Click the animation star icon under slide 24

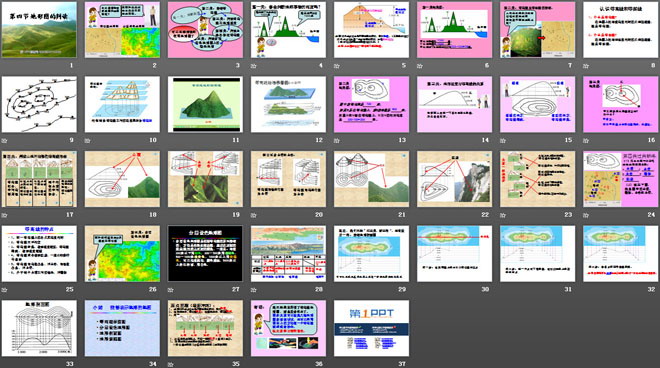[x=586, y=215]
